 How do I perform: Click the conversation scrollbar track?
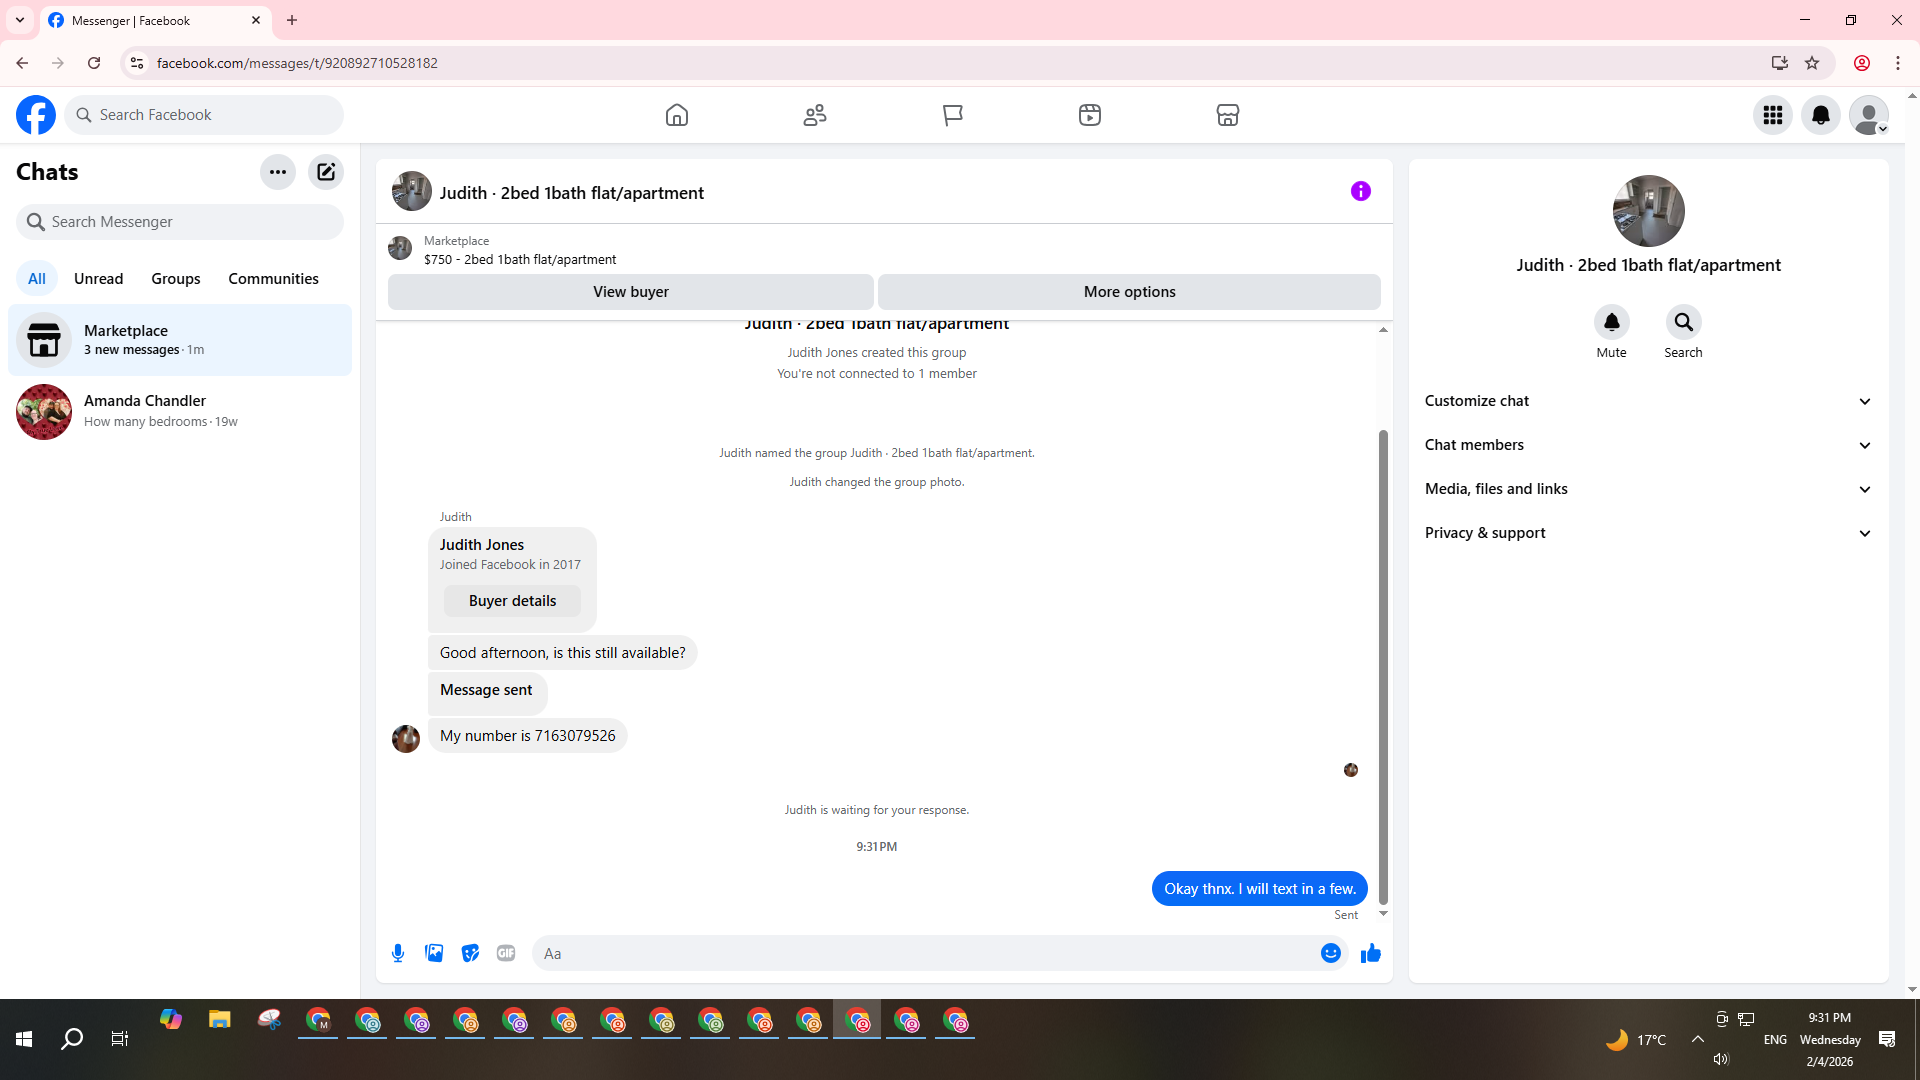pyautogui.click(x=1383, y=380)
